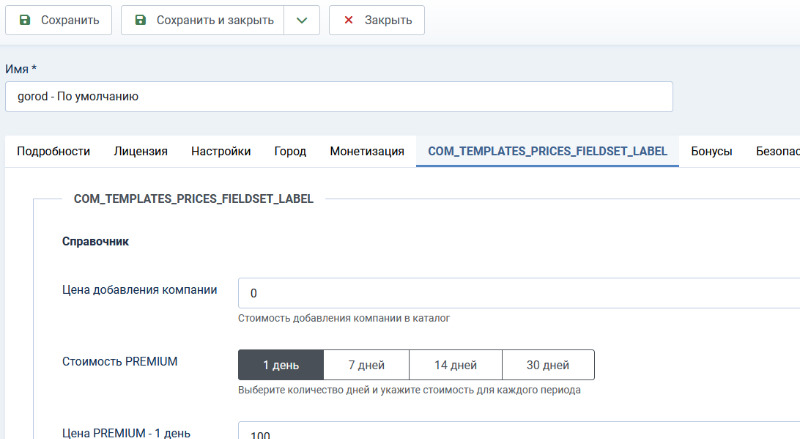Choose the 7 дней premium period

tap(366, 364)
